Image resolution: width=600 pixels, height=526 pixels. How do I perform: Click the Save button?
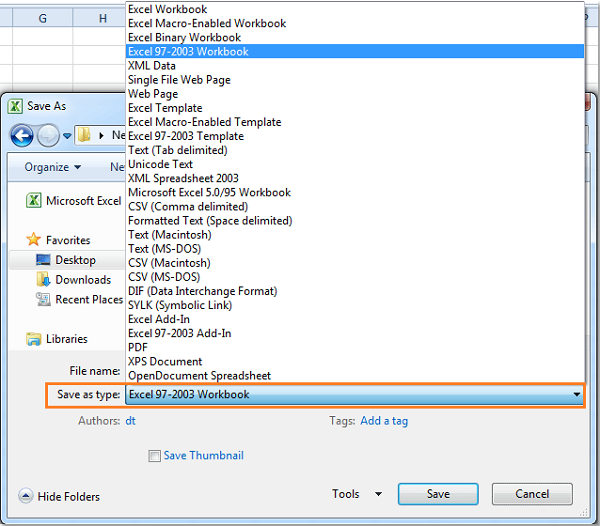tap(437, 494)
